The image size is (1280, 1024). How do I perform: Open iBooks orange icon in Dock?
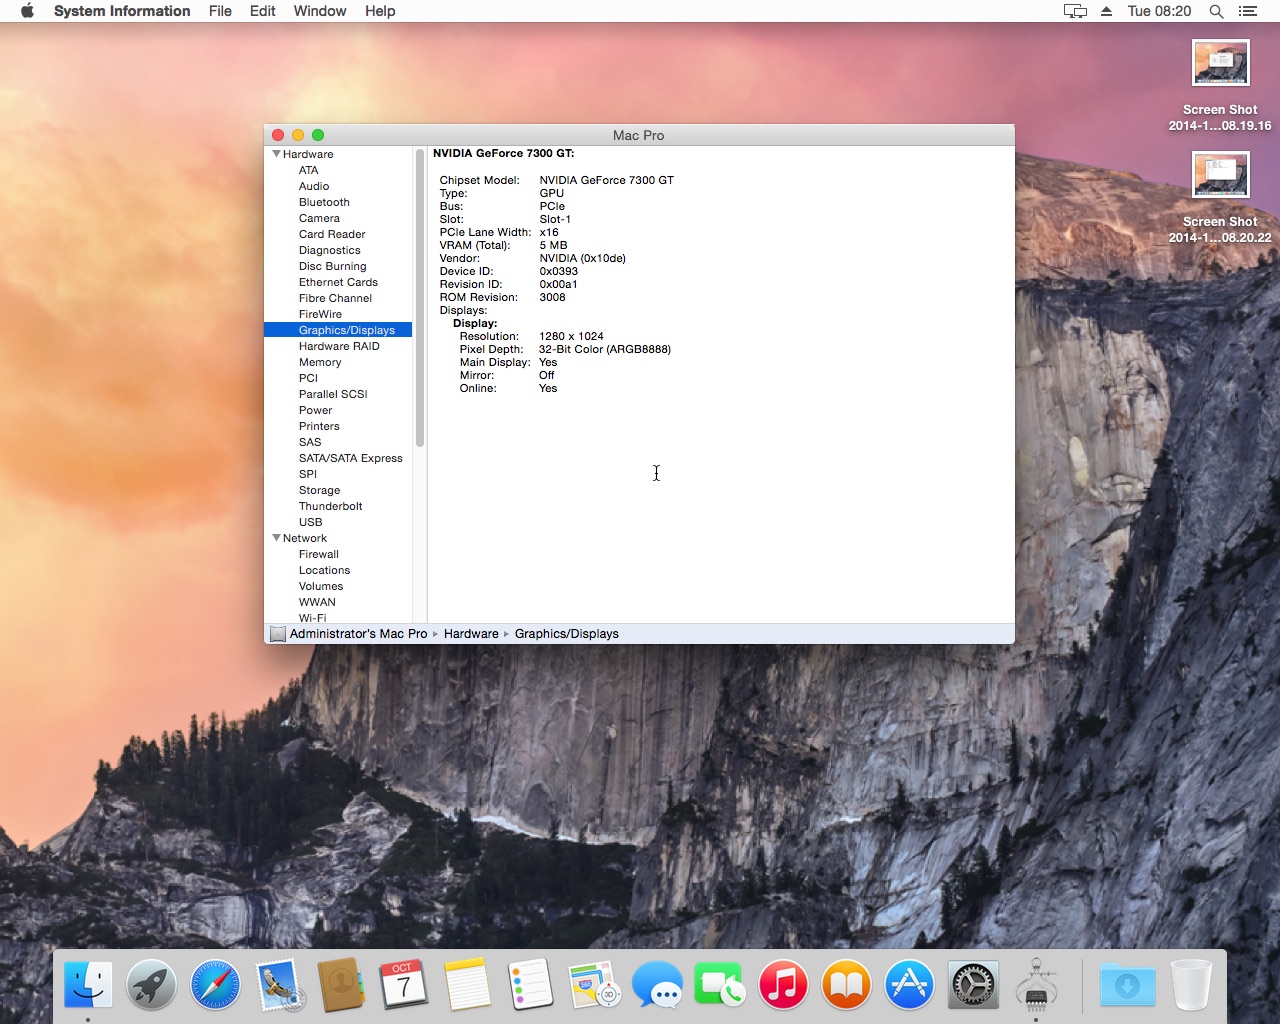coord(846,985)
